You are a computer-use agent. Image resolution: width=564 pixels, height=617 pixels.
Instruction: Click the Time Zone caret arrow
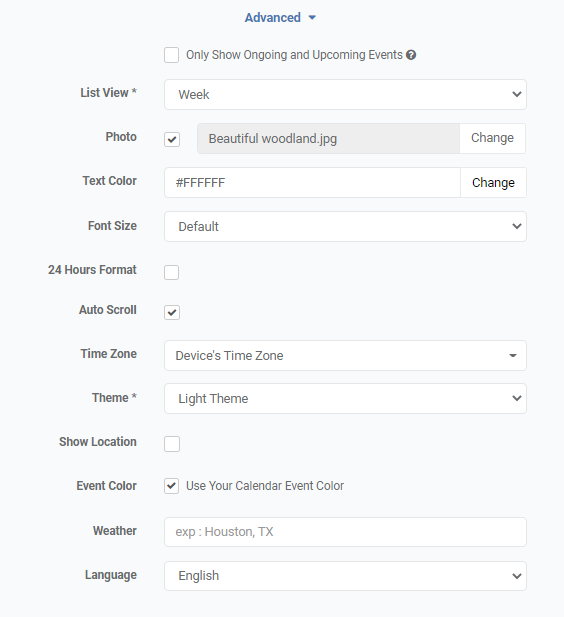(512, 356)
